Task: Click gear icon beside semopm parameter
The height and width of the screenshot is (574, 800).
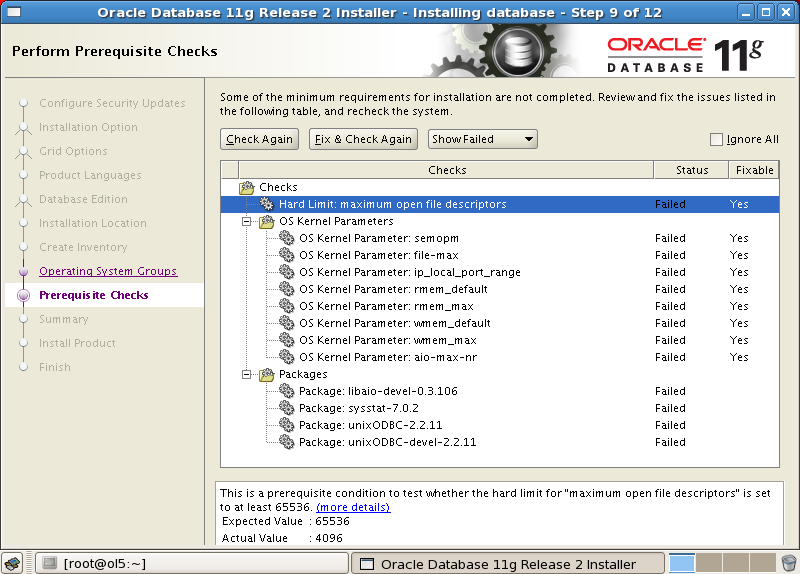Action: 287,238
